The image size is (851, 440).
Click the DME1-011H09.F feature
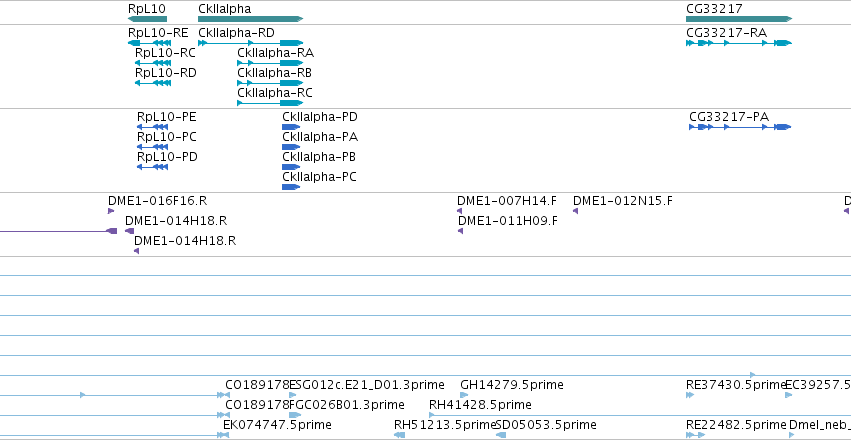pos(461,231)
